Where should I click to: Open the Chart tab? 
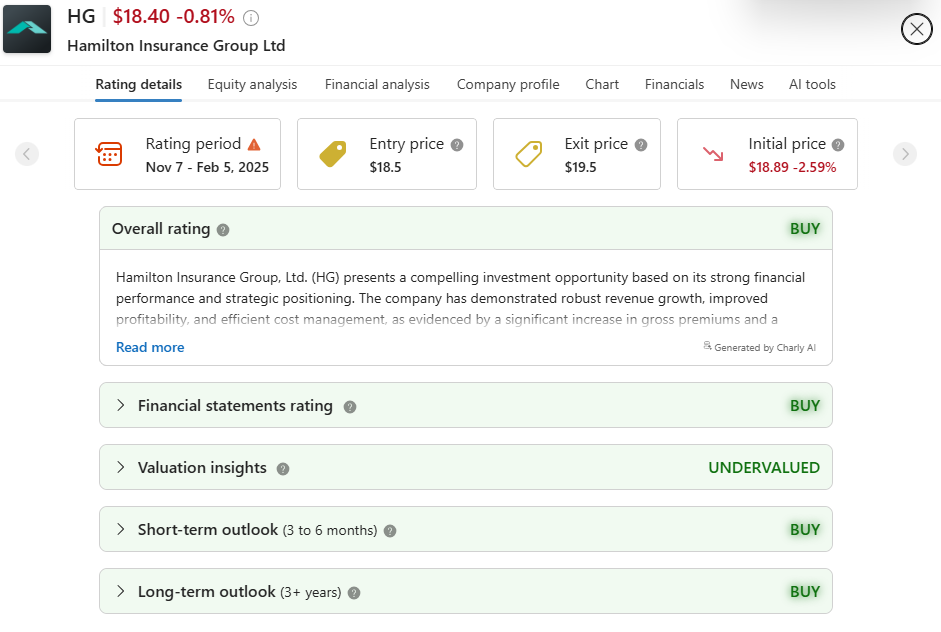point(602,85)
